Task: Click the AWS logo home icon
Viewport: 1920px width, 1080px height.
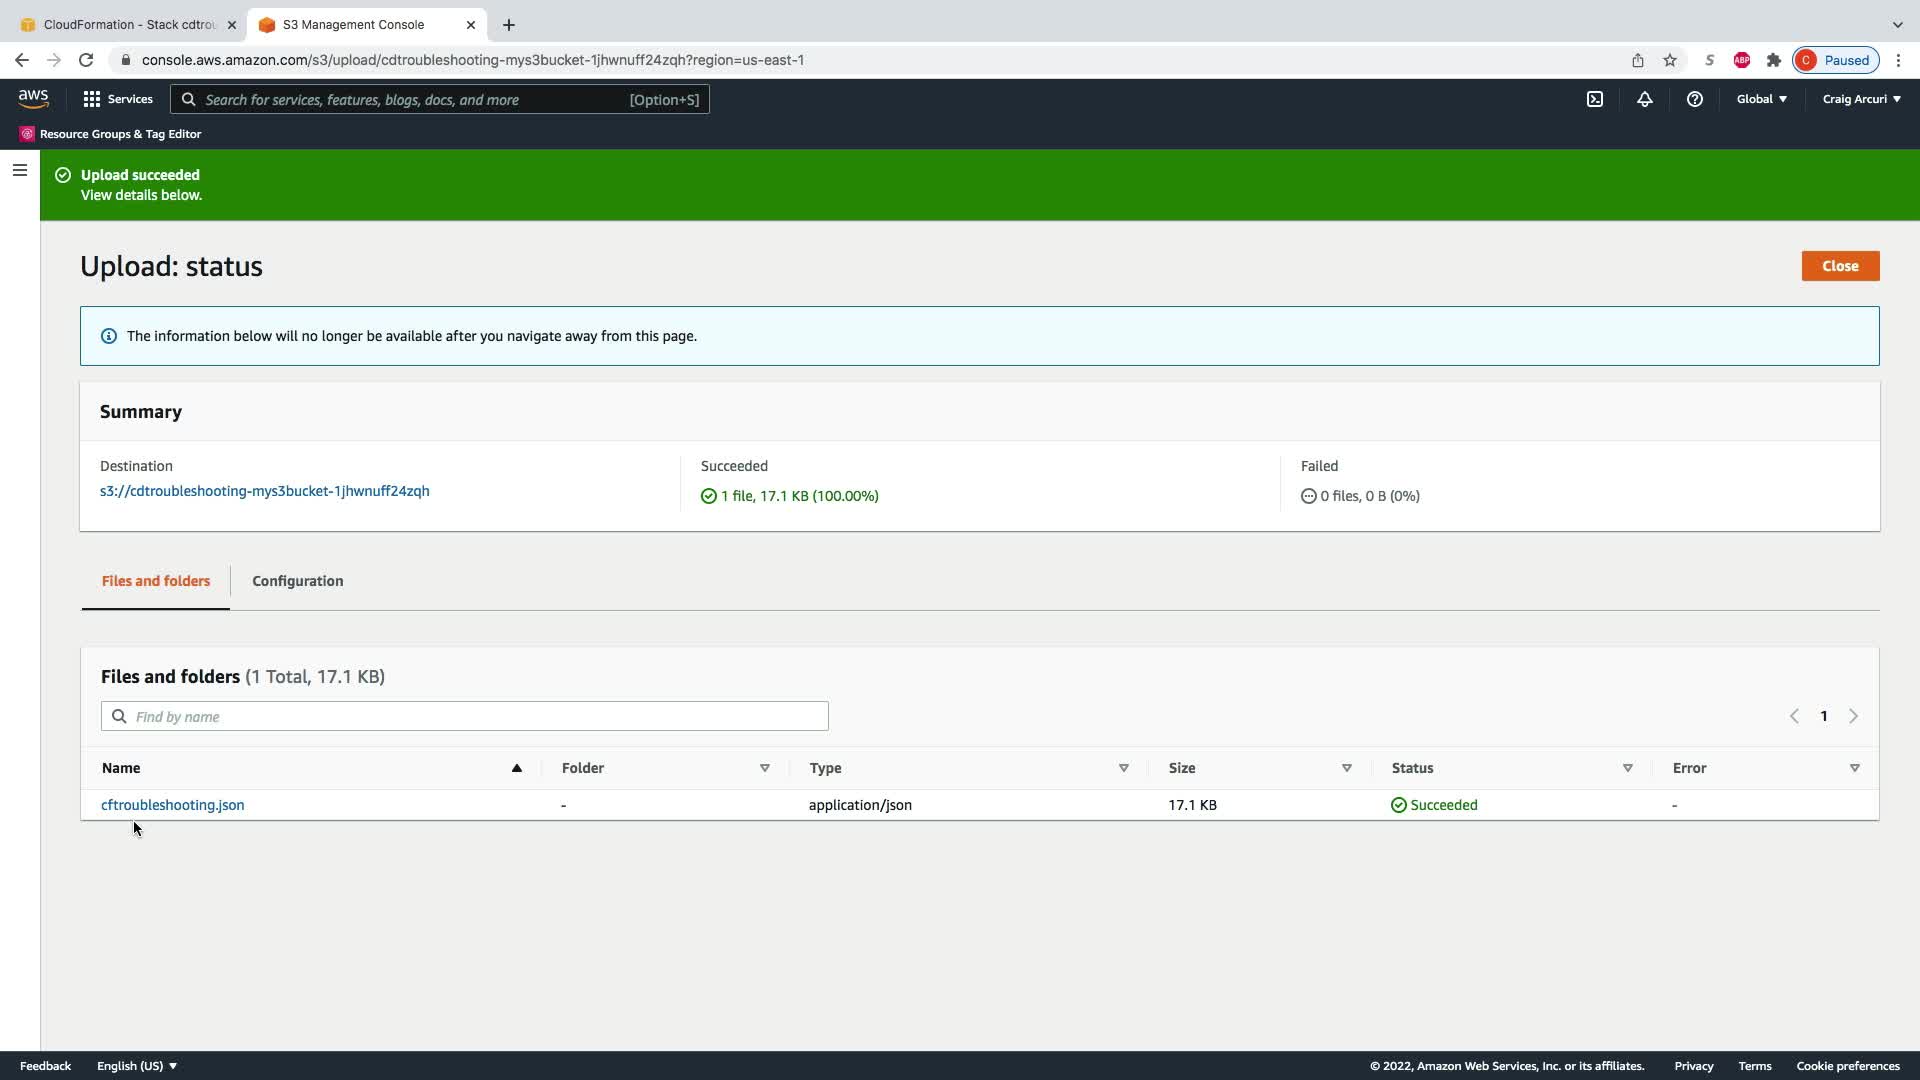Action: pyautogui.click(x=33, y=98)
